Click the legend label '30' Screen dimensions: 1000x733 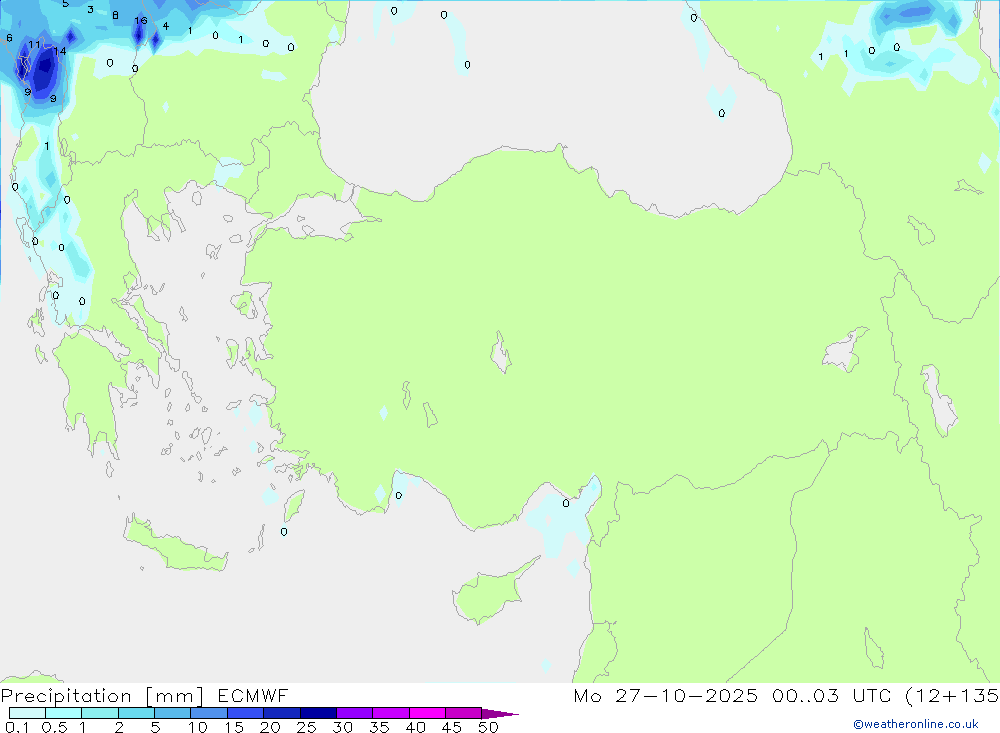point(342,727)
